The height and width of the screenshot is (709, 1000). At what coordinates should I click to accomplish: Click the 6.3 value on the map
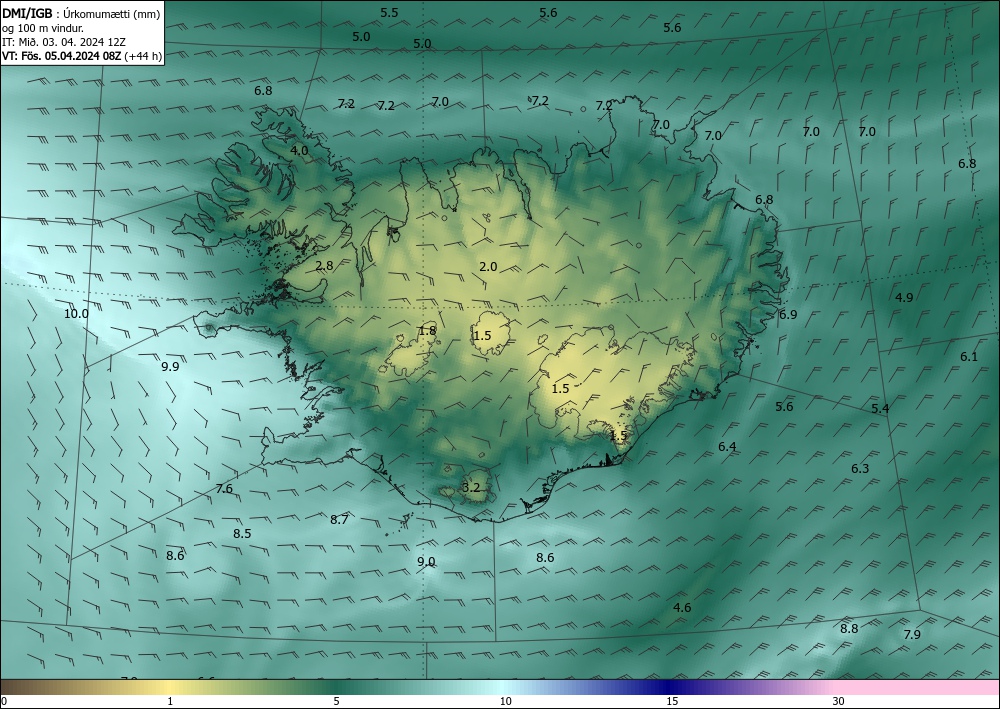pyautogui.click(x=860, y=469)
